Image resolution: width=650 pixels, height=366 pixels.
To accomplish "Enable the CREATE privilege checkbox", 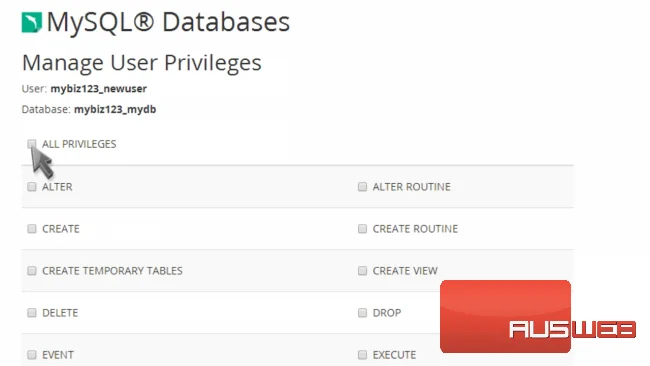I will pos(32,229).
